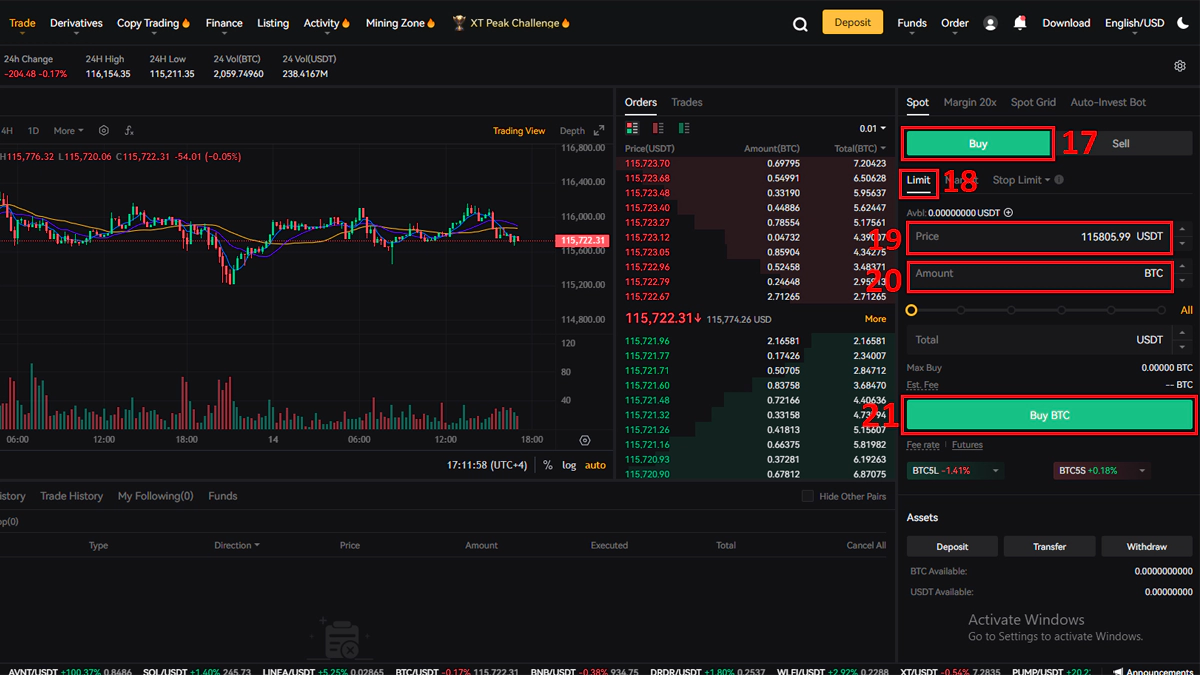The image size is (1200, 675).
Task: Click the XT Peak Challenge trophy icon
Action: pyautogui.click(x=459, y=23)
